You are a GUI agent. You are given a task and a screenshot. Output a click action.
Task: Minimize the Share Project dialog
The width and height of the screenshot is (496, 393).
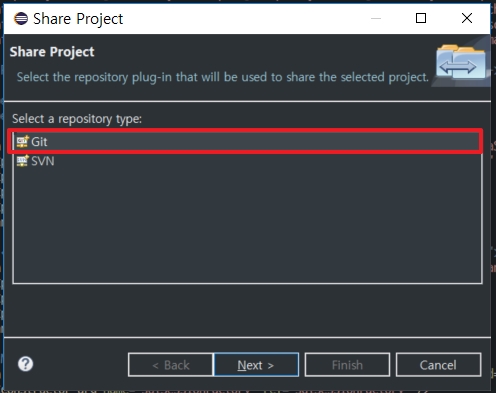[376, 18]
